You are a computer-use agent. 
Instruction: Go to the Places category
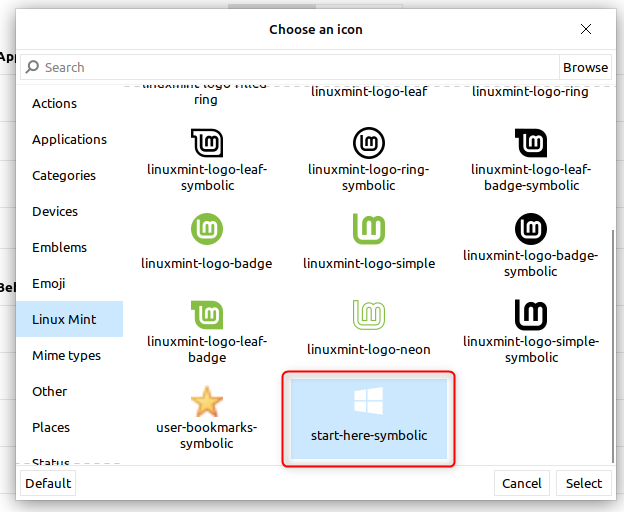[x=51, y=428]
